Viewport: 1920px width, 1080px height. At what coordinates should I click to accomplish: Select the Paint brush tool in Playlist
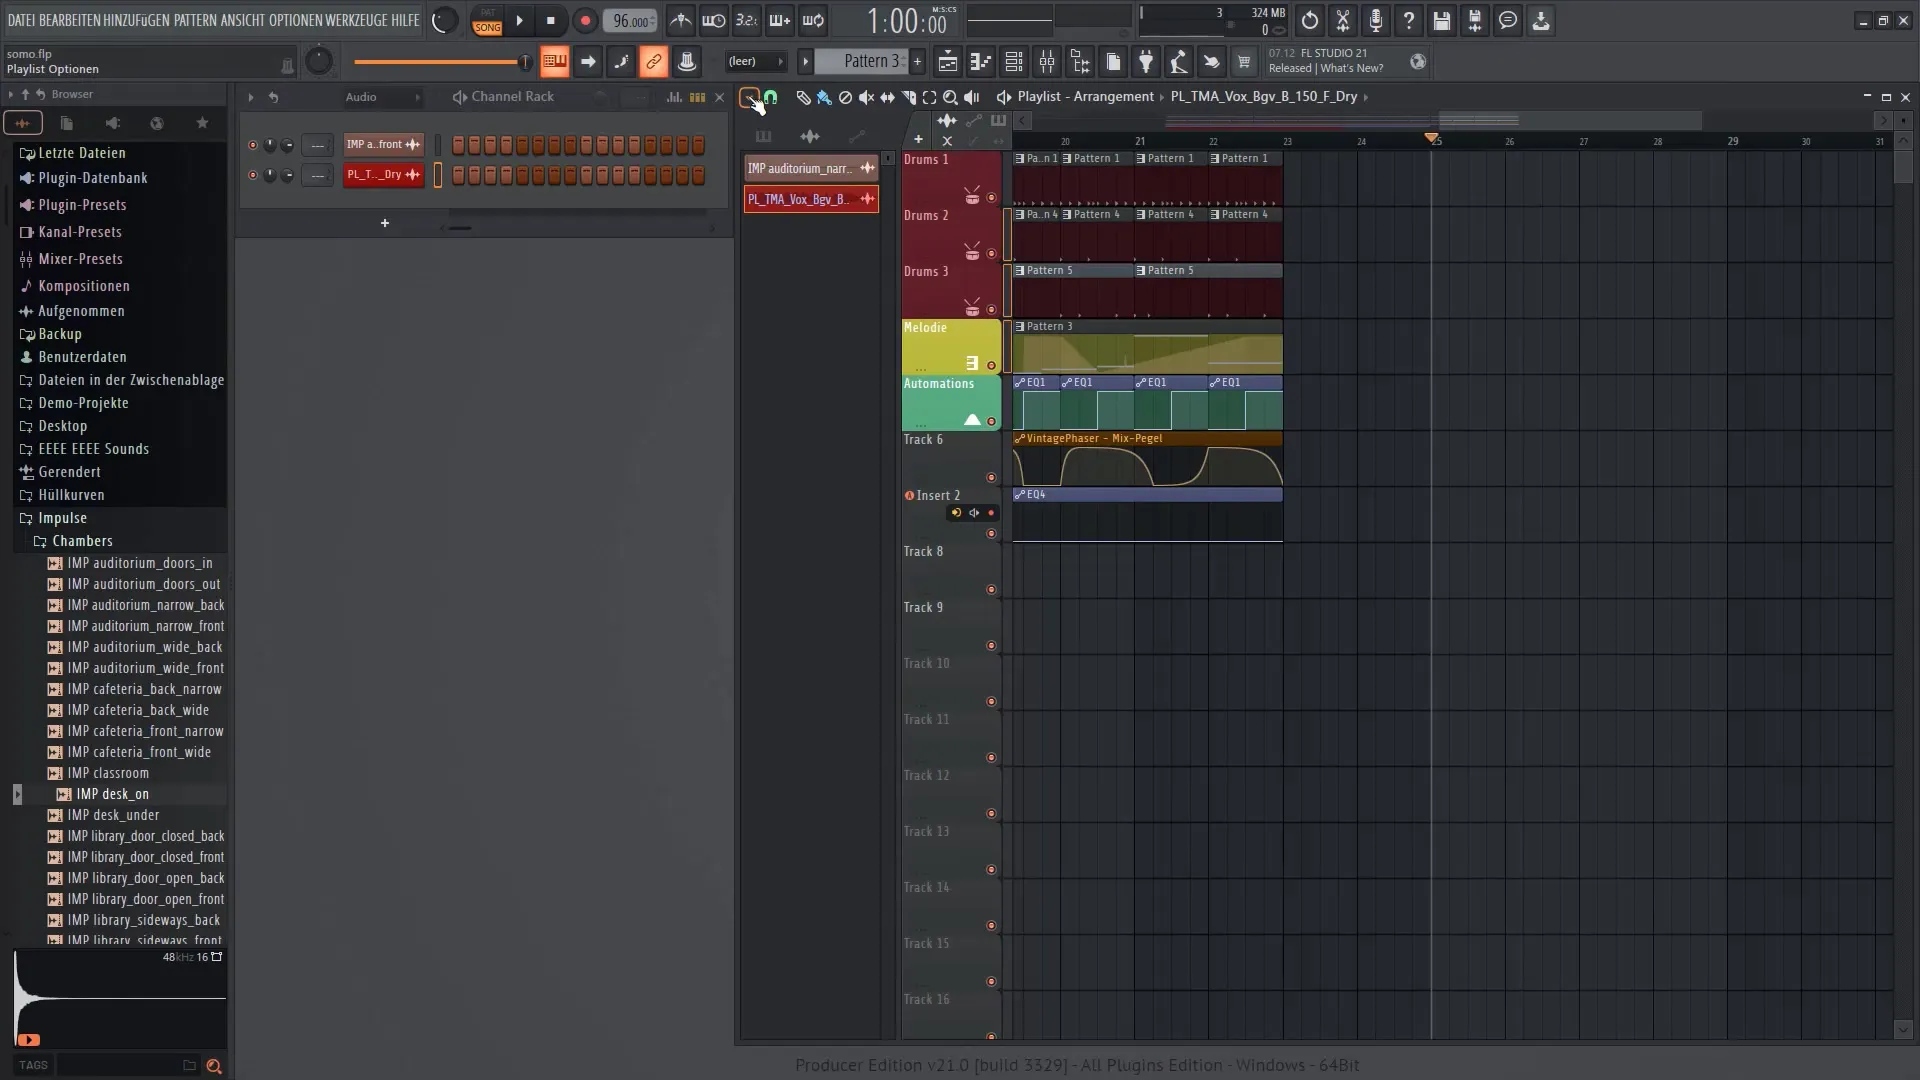[x=824, y=97]
